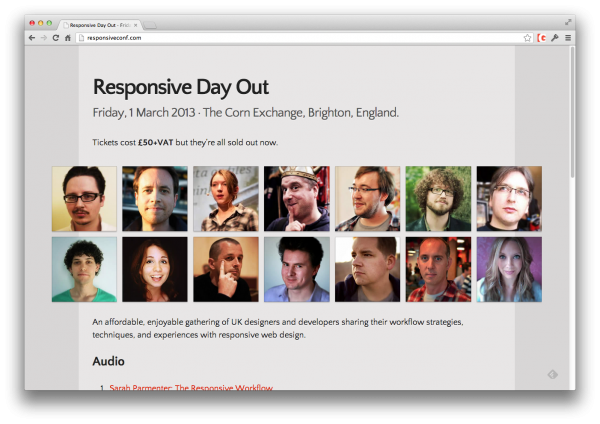The image size is (600, 424).
Task: Select photo of man with glasses and moustache
Action: pyautogui.click(x=84, y=199)
